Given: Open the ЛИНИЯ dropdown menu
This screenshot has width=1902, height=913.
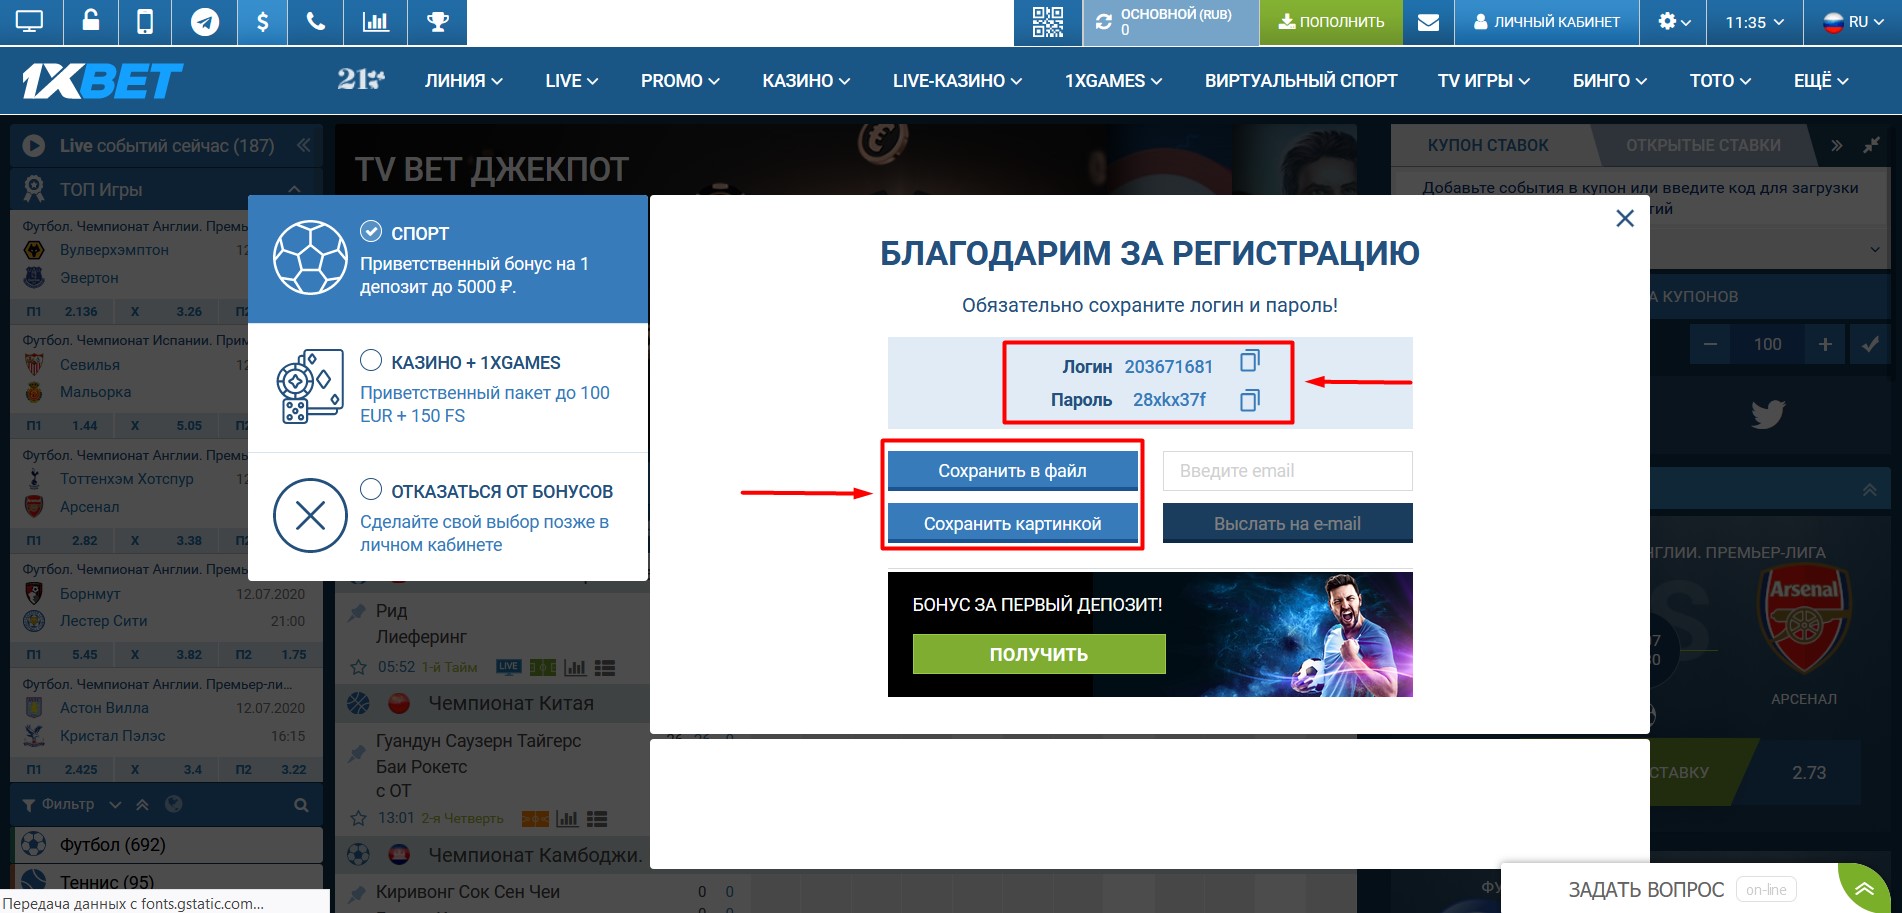Looking at the screenshot, I should [464, 81].
